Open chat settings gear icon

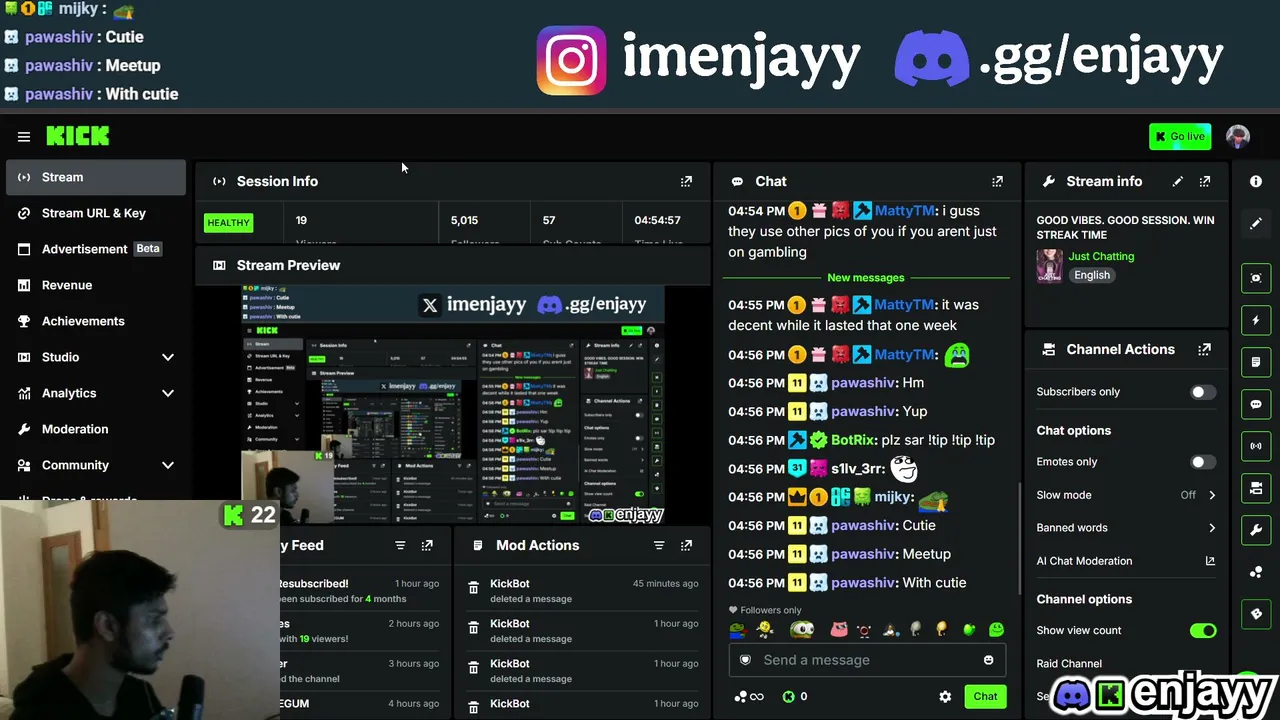coord(945,697)
